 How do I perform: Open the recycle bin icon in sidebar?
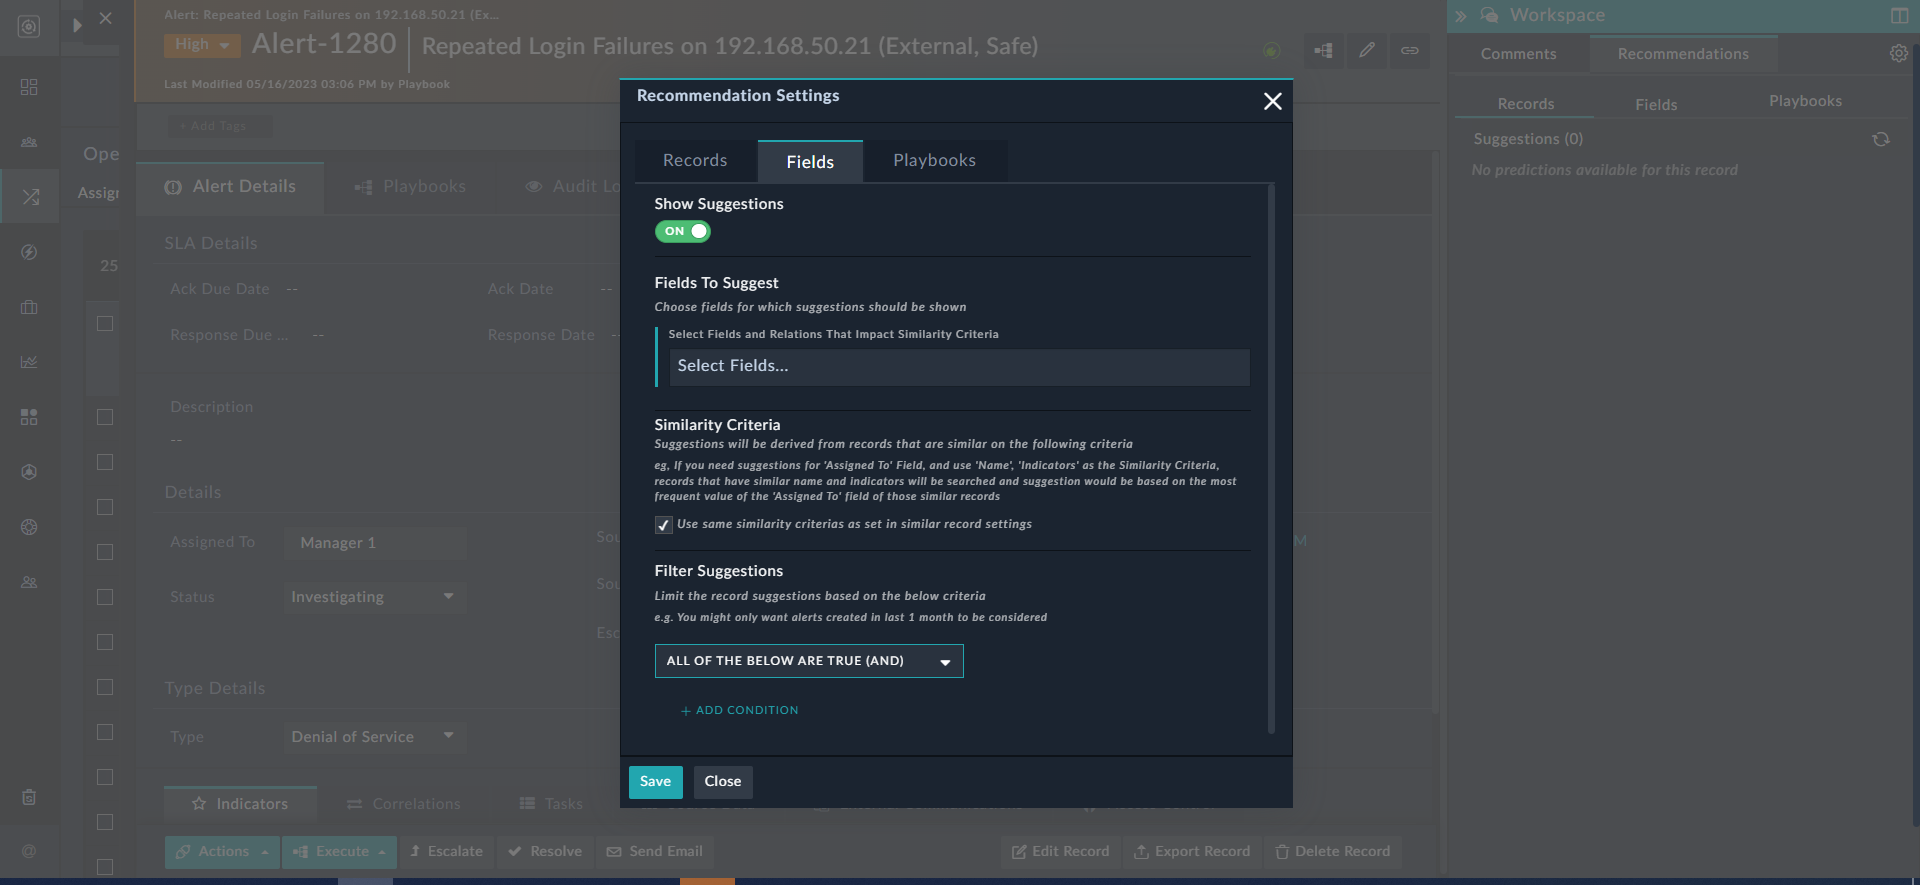[29, 797]
